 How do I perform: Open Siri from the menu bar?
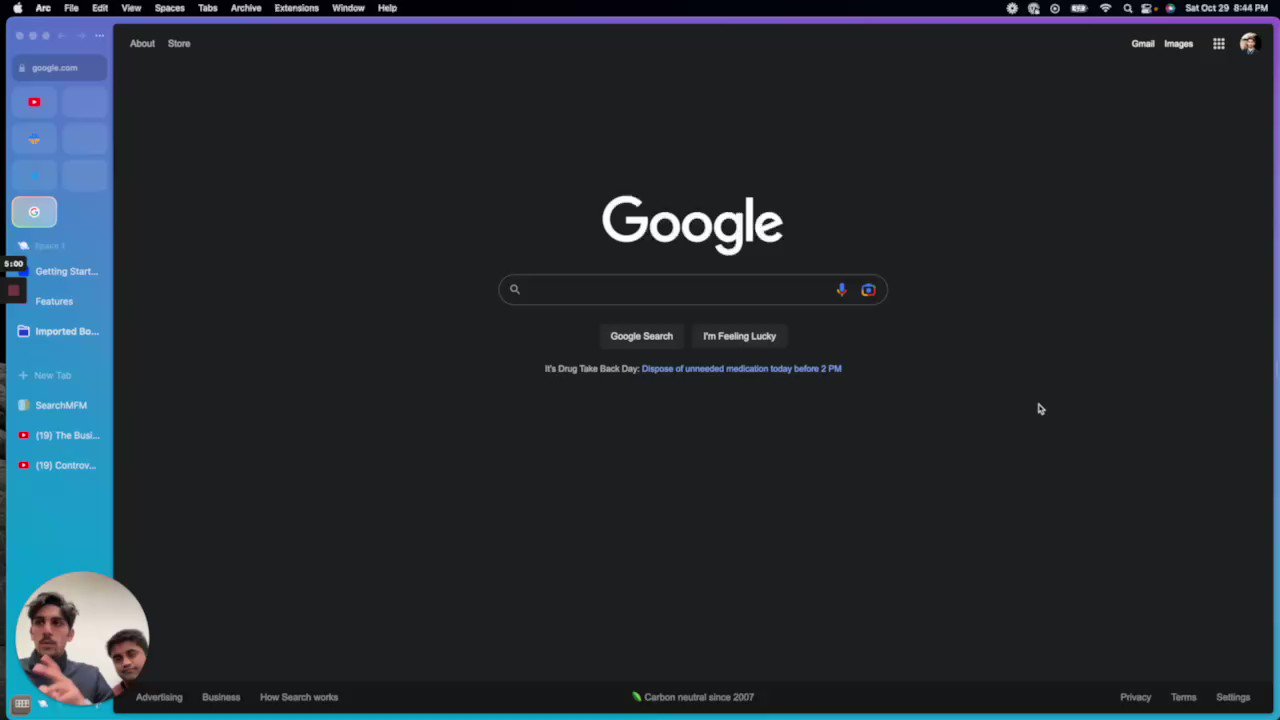coord(1170,8)
